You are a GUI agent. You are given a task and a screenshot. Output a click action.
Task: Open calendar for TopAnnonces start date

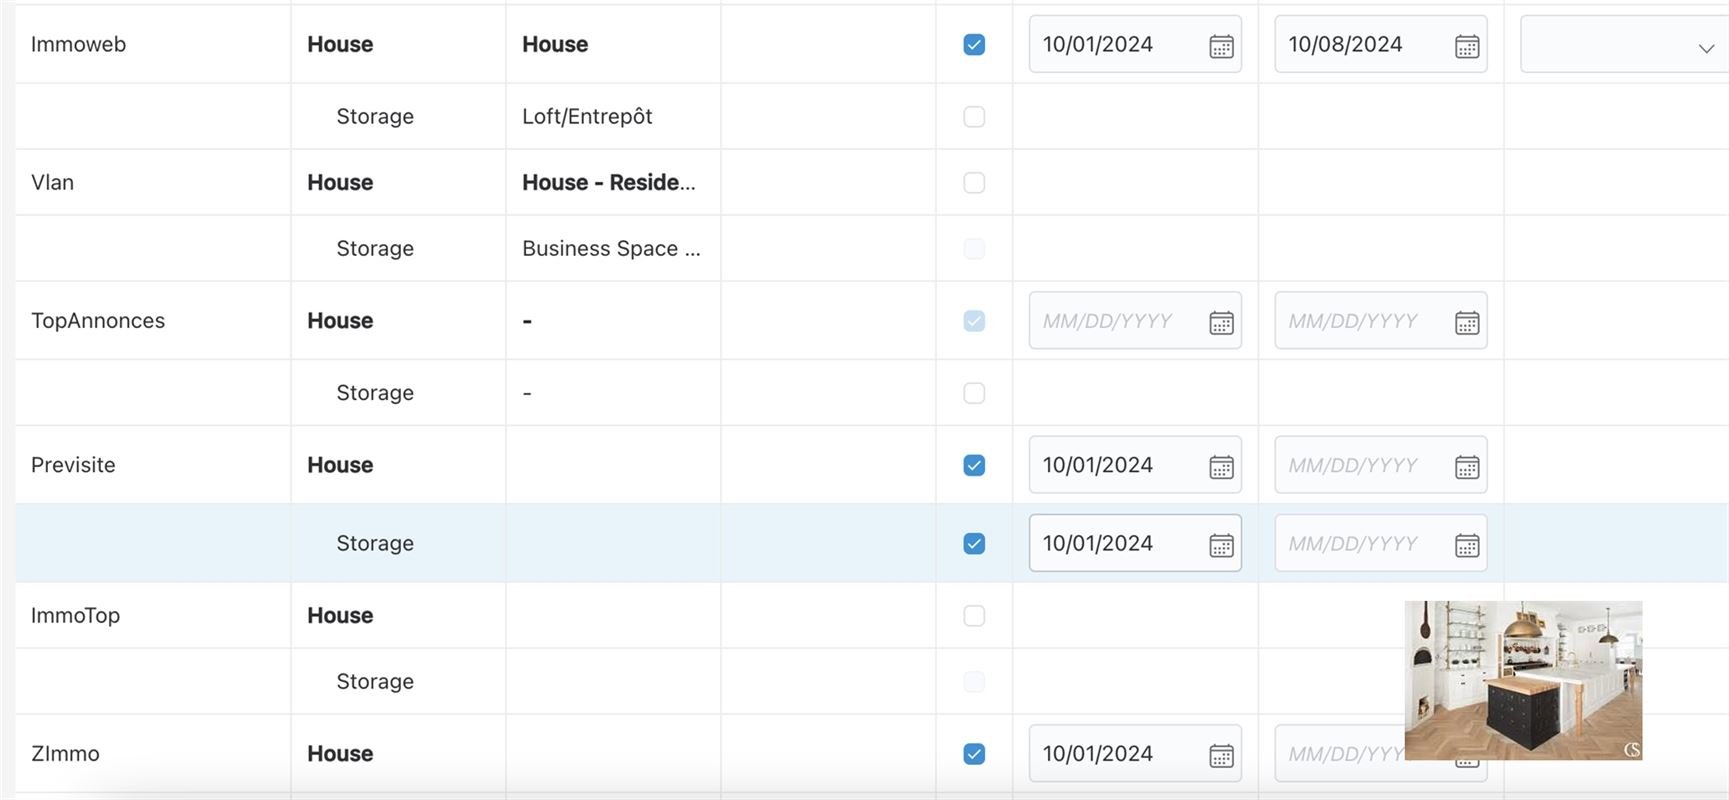click(1221, 322)
